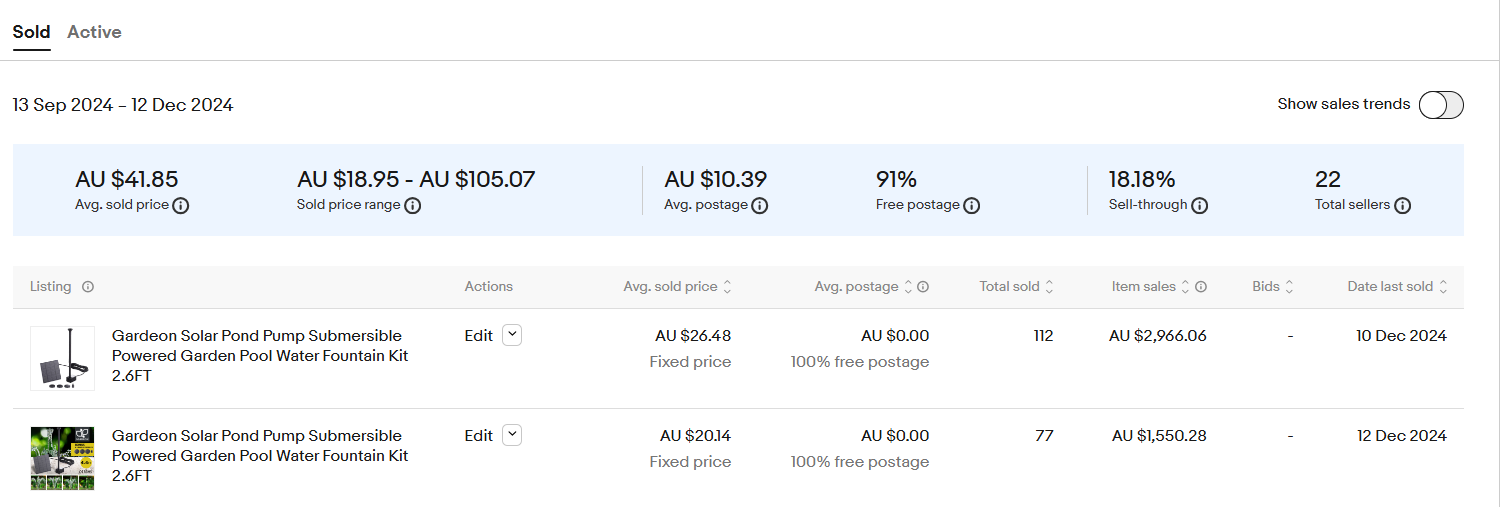Viewport: 1501px width, 507px height.
Task: Click info icon next to Listing header
Action: click(88, 287)
